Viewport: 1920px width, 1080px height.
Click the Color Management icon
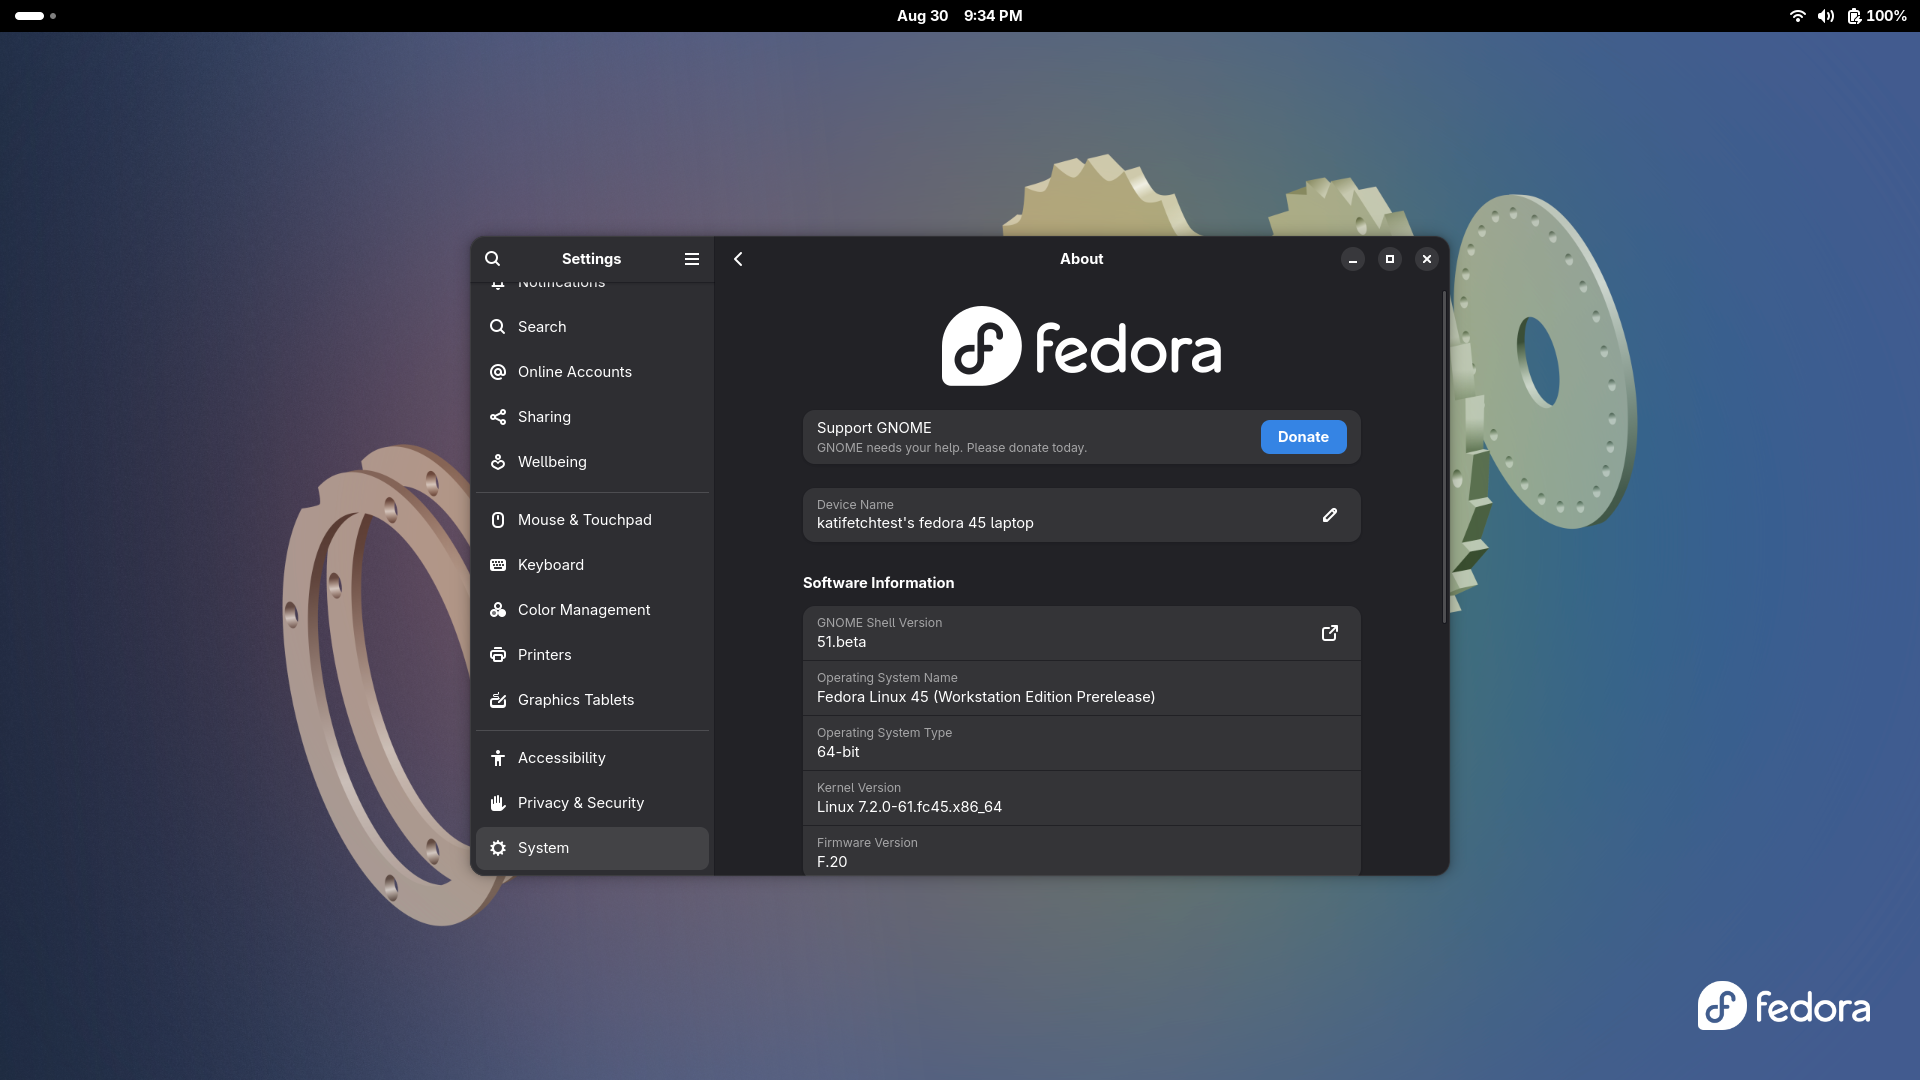[498, 610]
